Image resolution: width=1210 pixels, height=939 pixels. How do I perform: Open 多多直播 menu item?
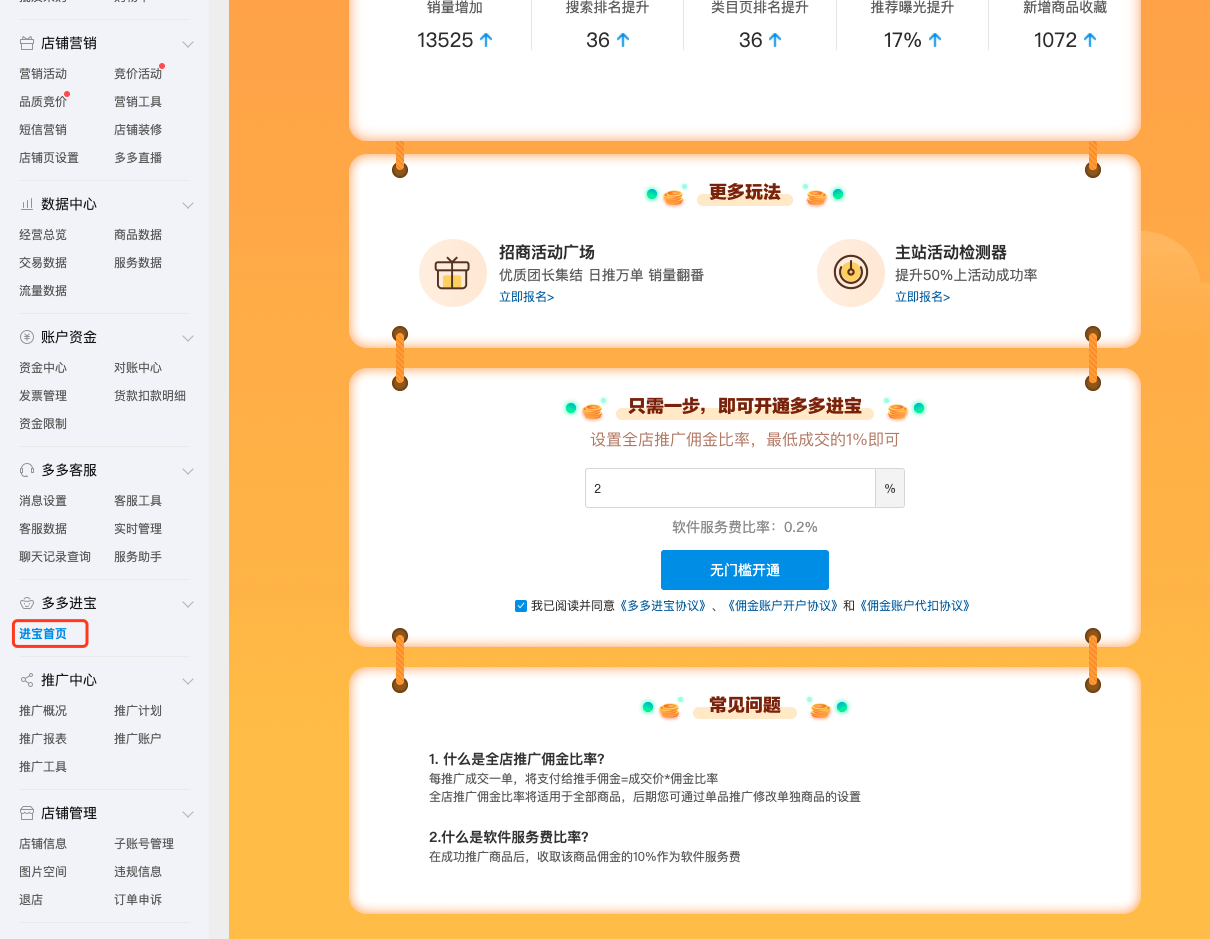[138, 158]
